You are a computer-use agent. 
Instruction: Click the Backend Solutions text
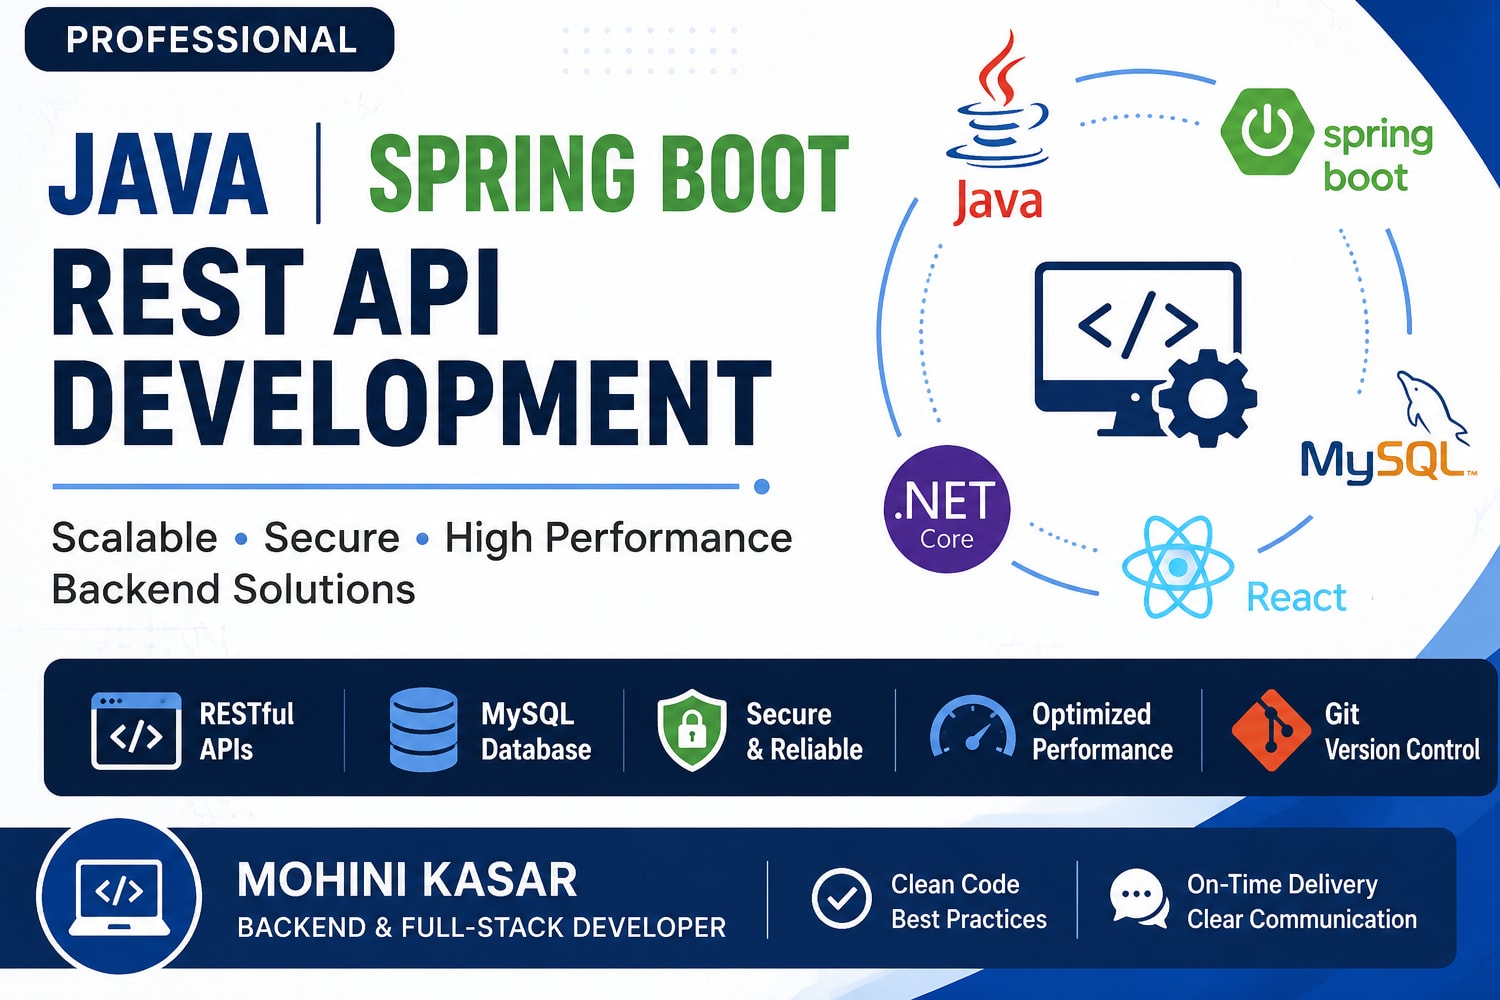[233, 590]
